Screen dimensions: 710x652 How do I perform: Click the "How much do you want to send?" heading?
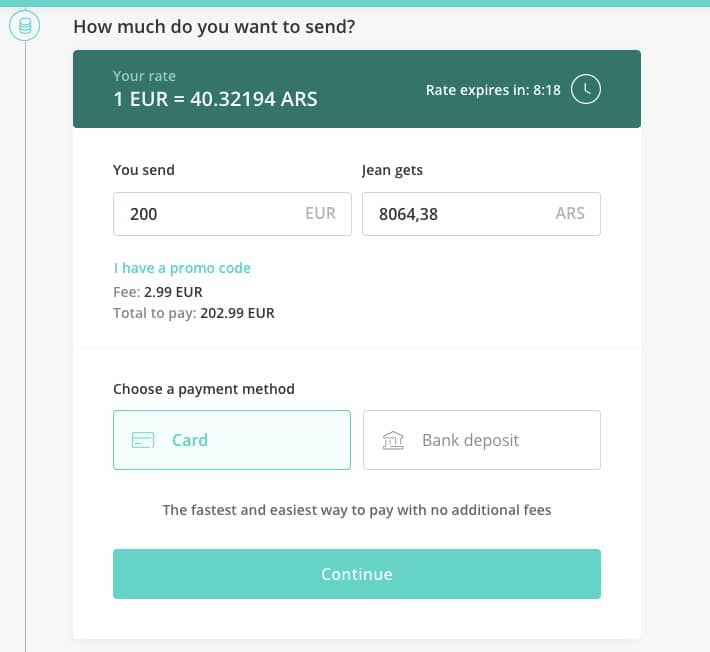click(214, 26)
